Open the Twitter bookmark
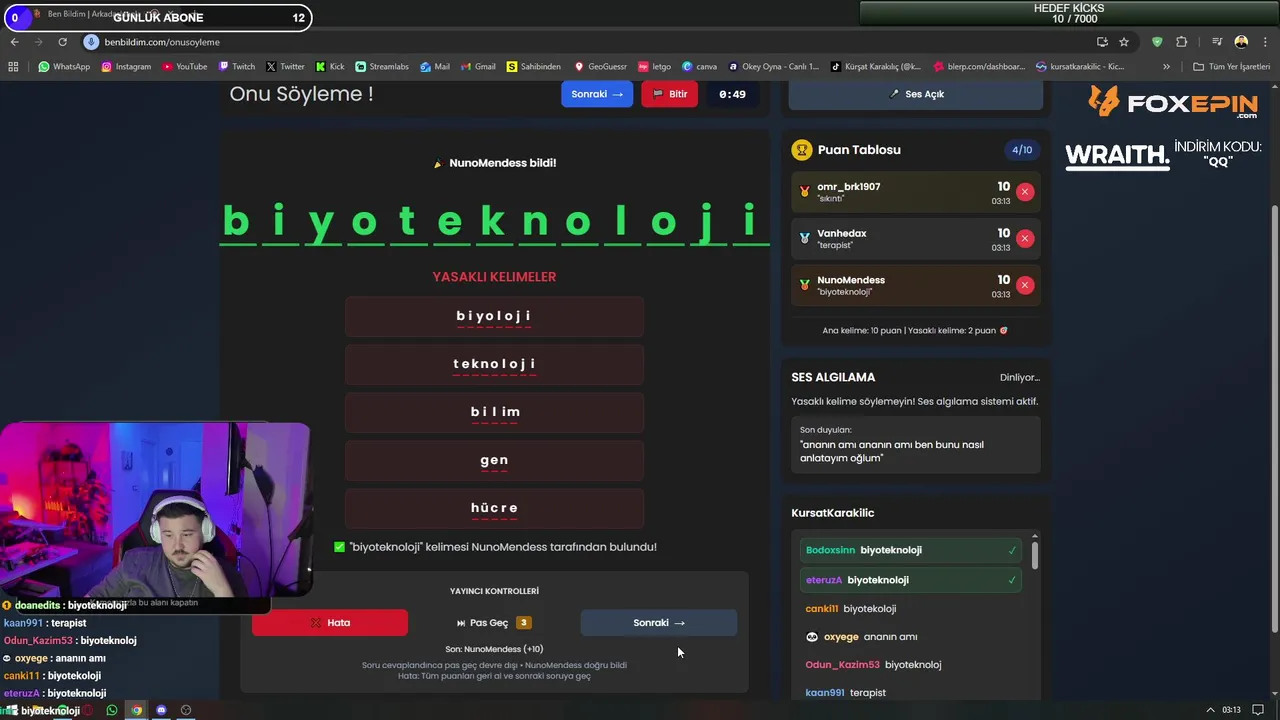The image size is (1280, 720). pos(285,67)
